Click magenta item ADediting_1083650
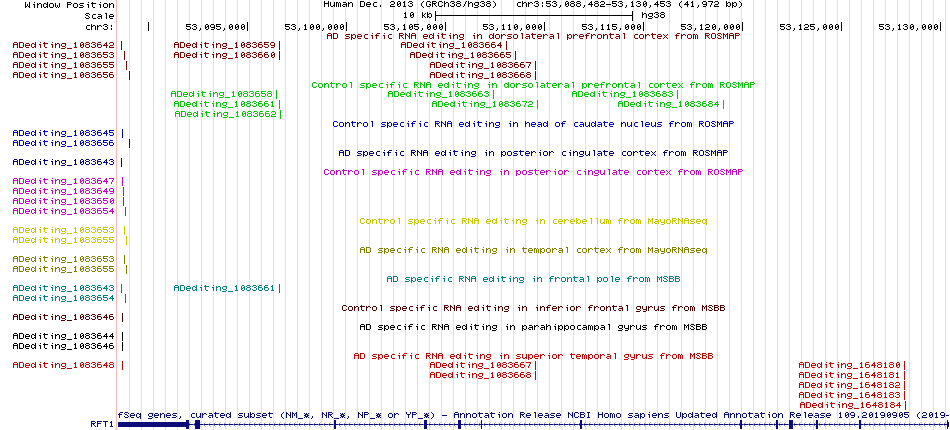950x430 pixels. click(x=64, y=200)
